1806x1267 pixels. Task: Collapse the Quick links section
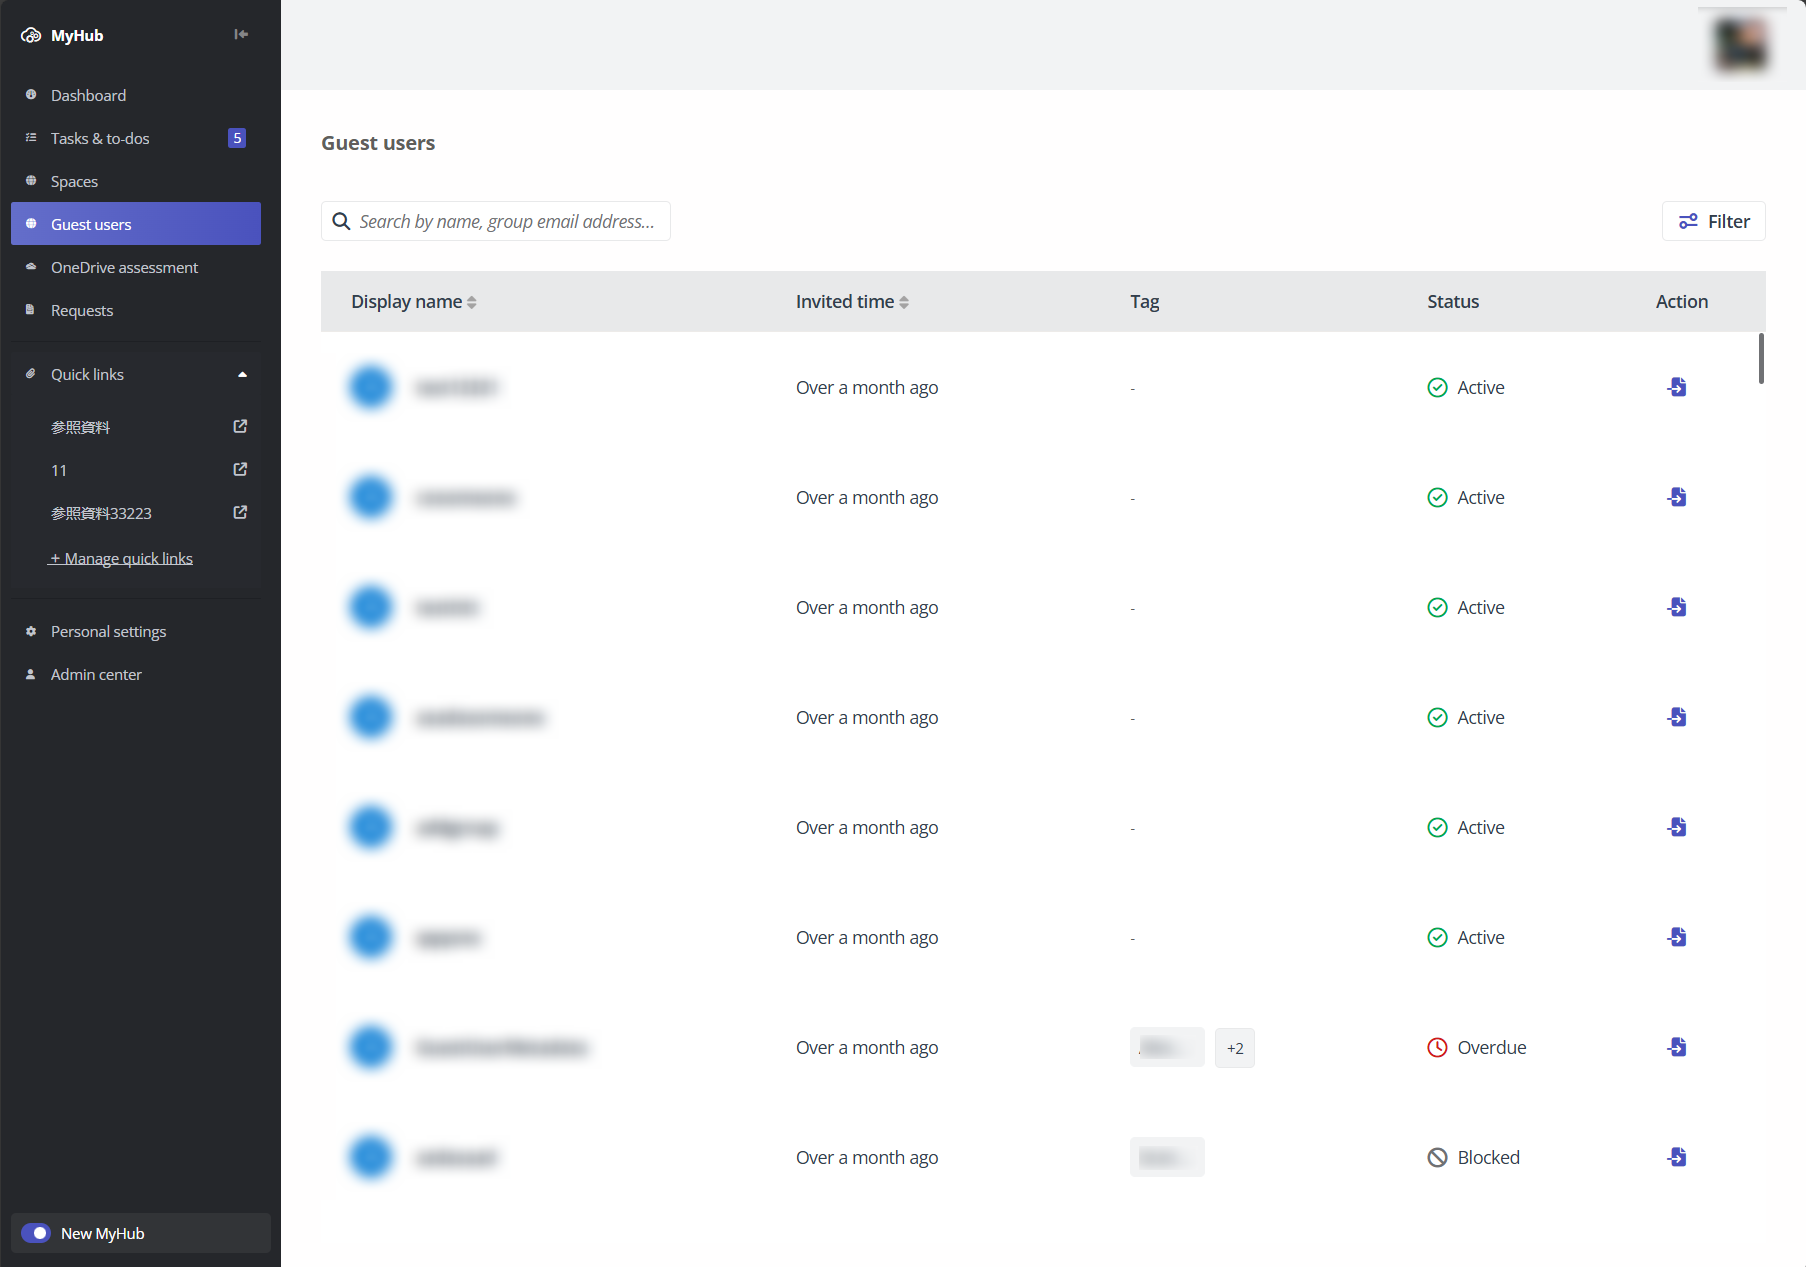[x=242, y=374]
